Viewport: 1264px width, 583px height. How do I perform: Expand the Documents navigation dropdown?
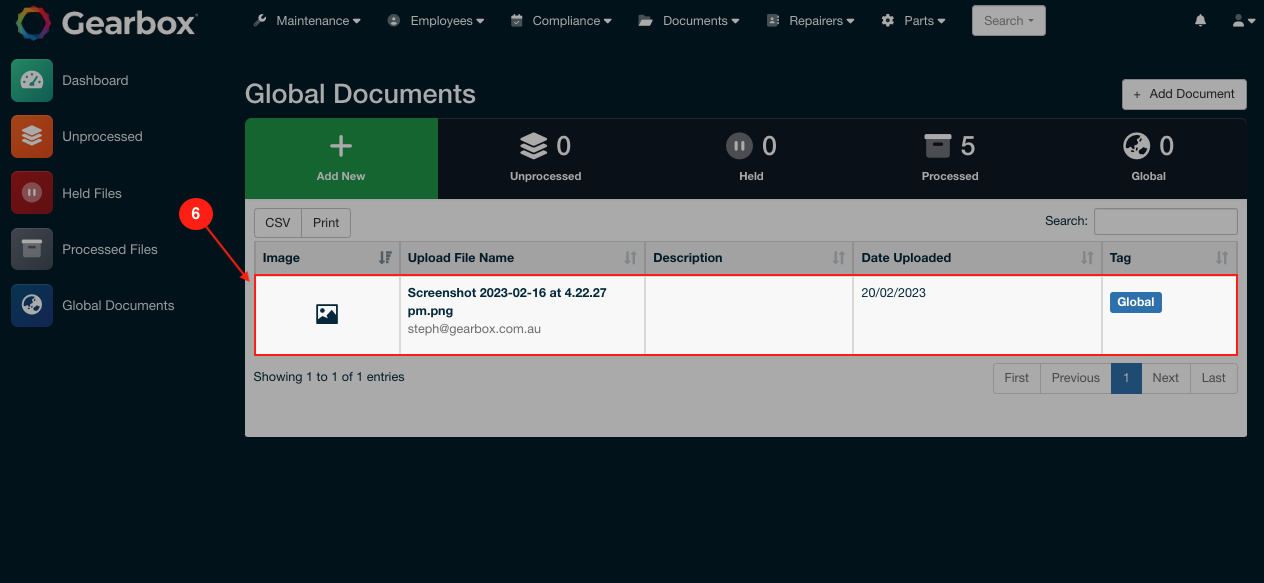coord(688,20)
